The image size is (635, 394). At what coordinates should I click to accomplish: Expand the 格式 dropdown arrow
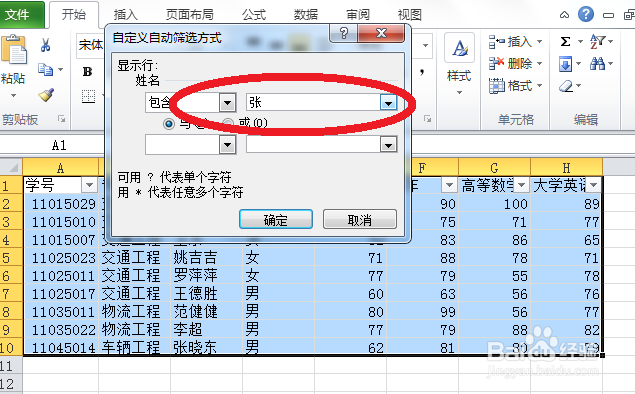click(539, 85)
